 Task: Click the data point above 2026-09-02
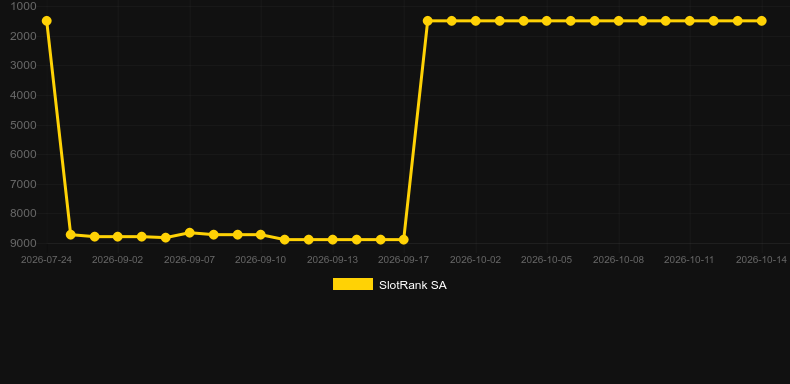click(x=118, y=236)
